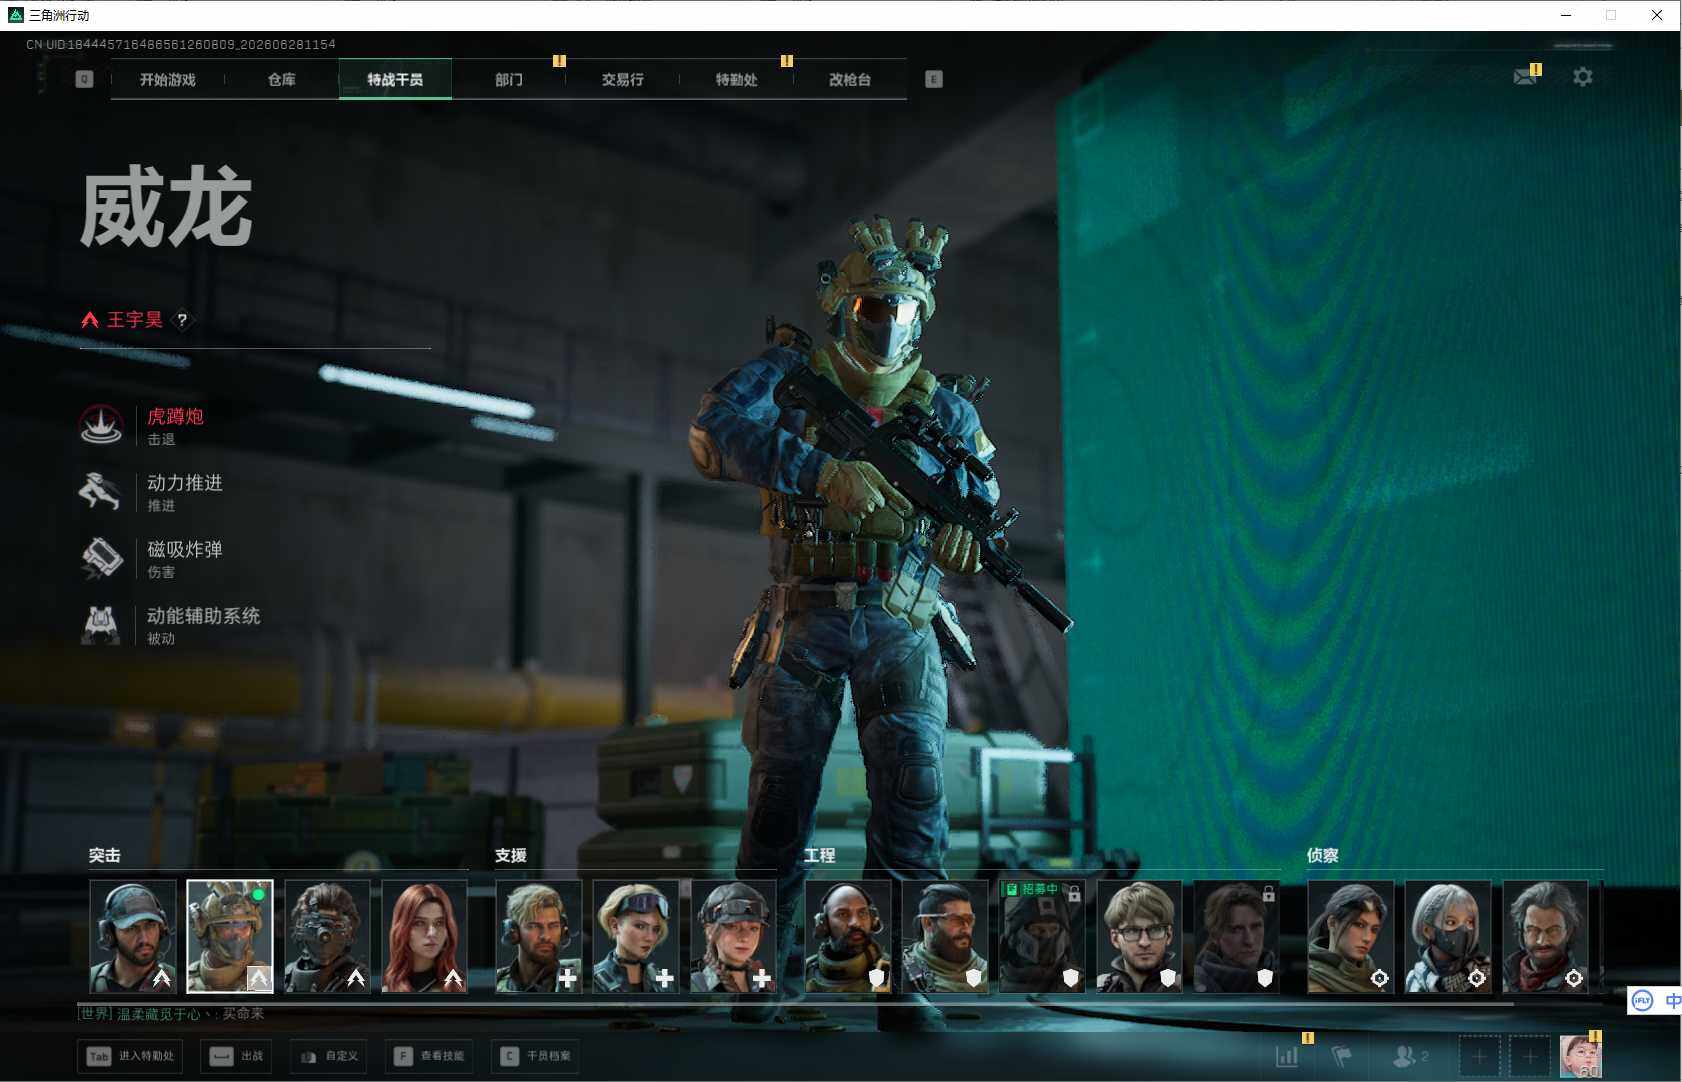The width and height of the screenshot is (1682, 1082).
Task: Choose the first 侦察 operator with hood
Action: point(1351,936)
